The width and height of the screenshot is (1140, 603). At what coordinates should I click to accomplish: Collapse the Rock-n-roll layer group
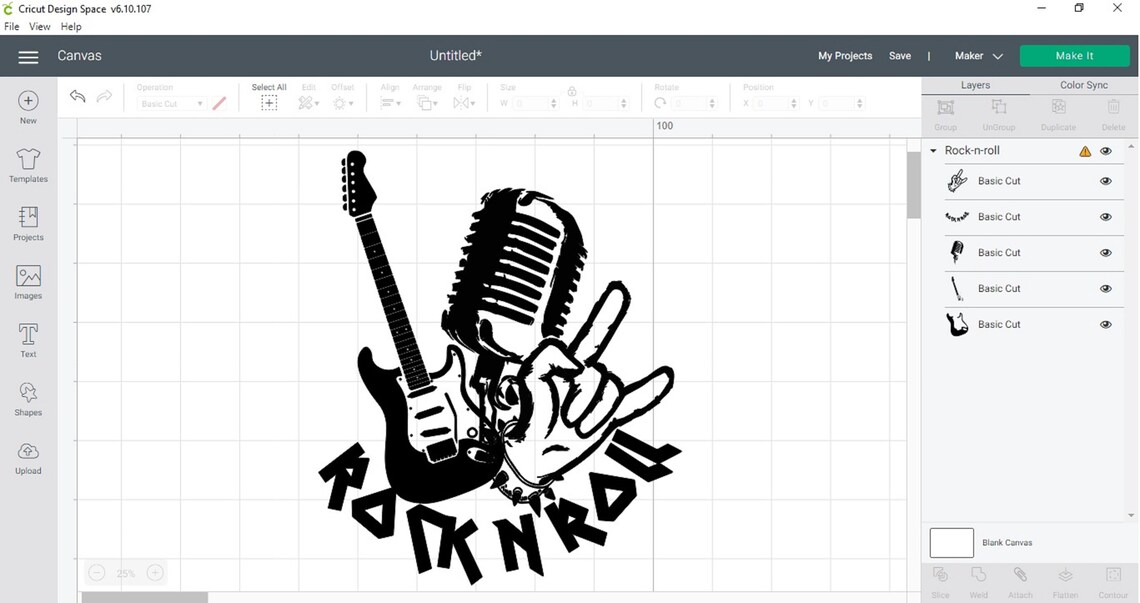(x=932, y=150)
